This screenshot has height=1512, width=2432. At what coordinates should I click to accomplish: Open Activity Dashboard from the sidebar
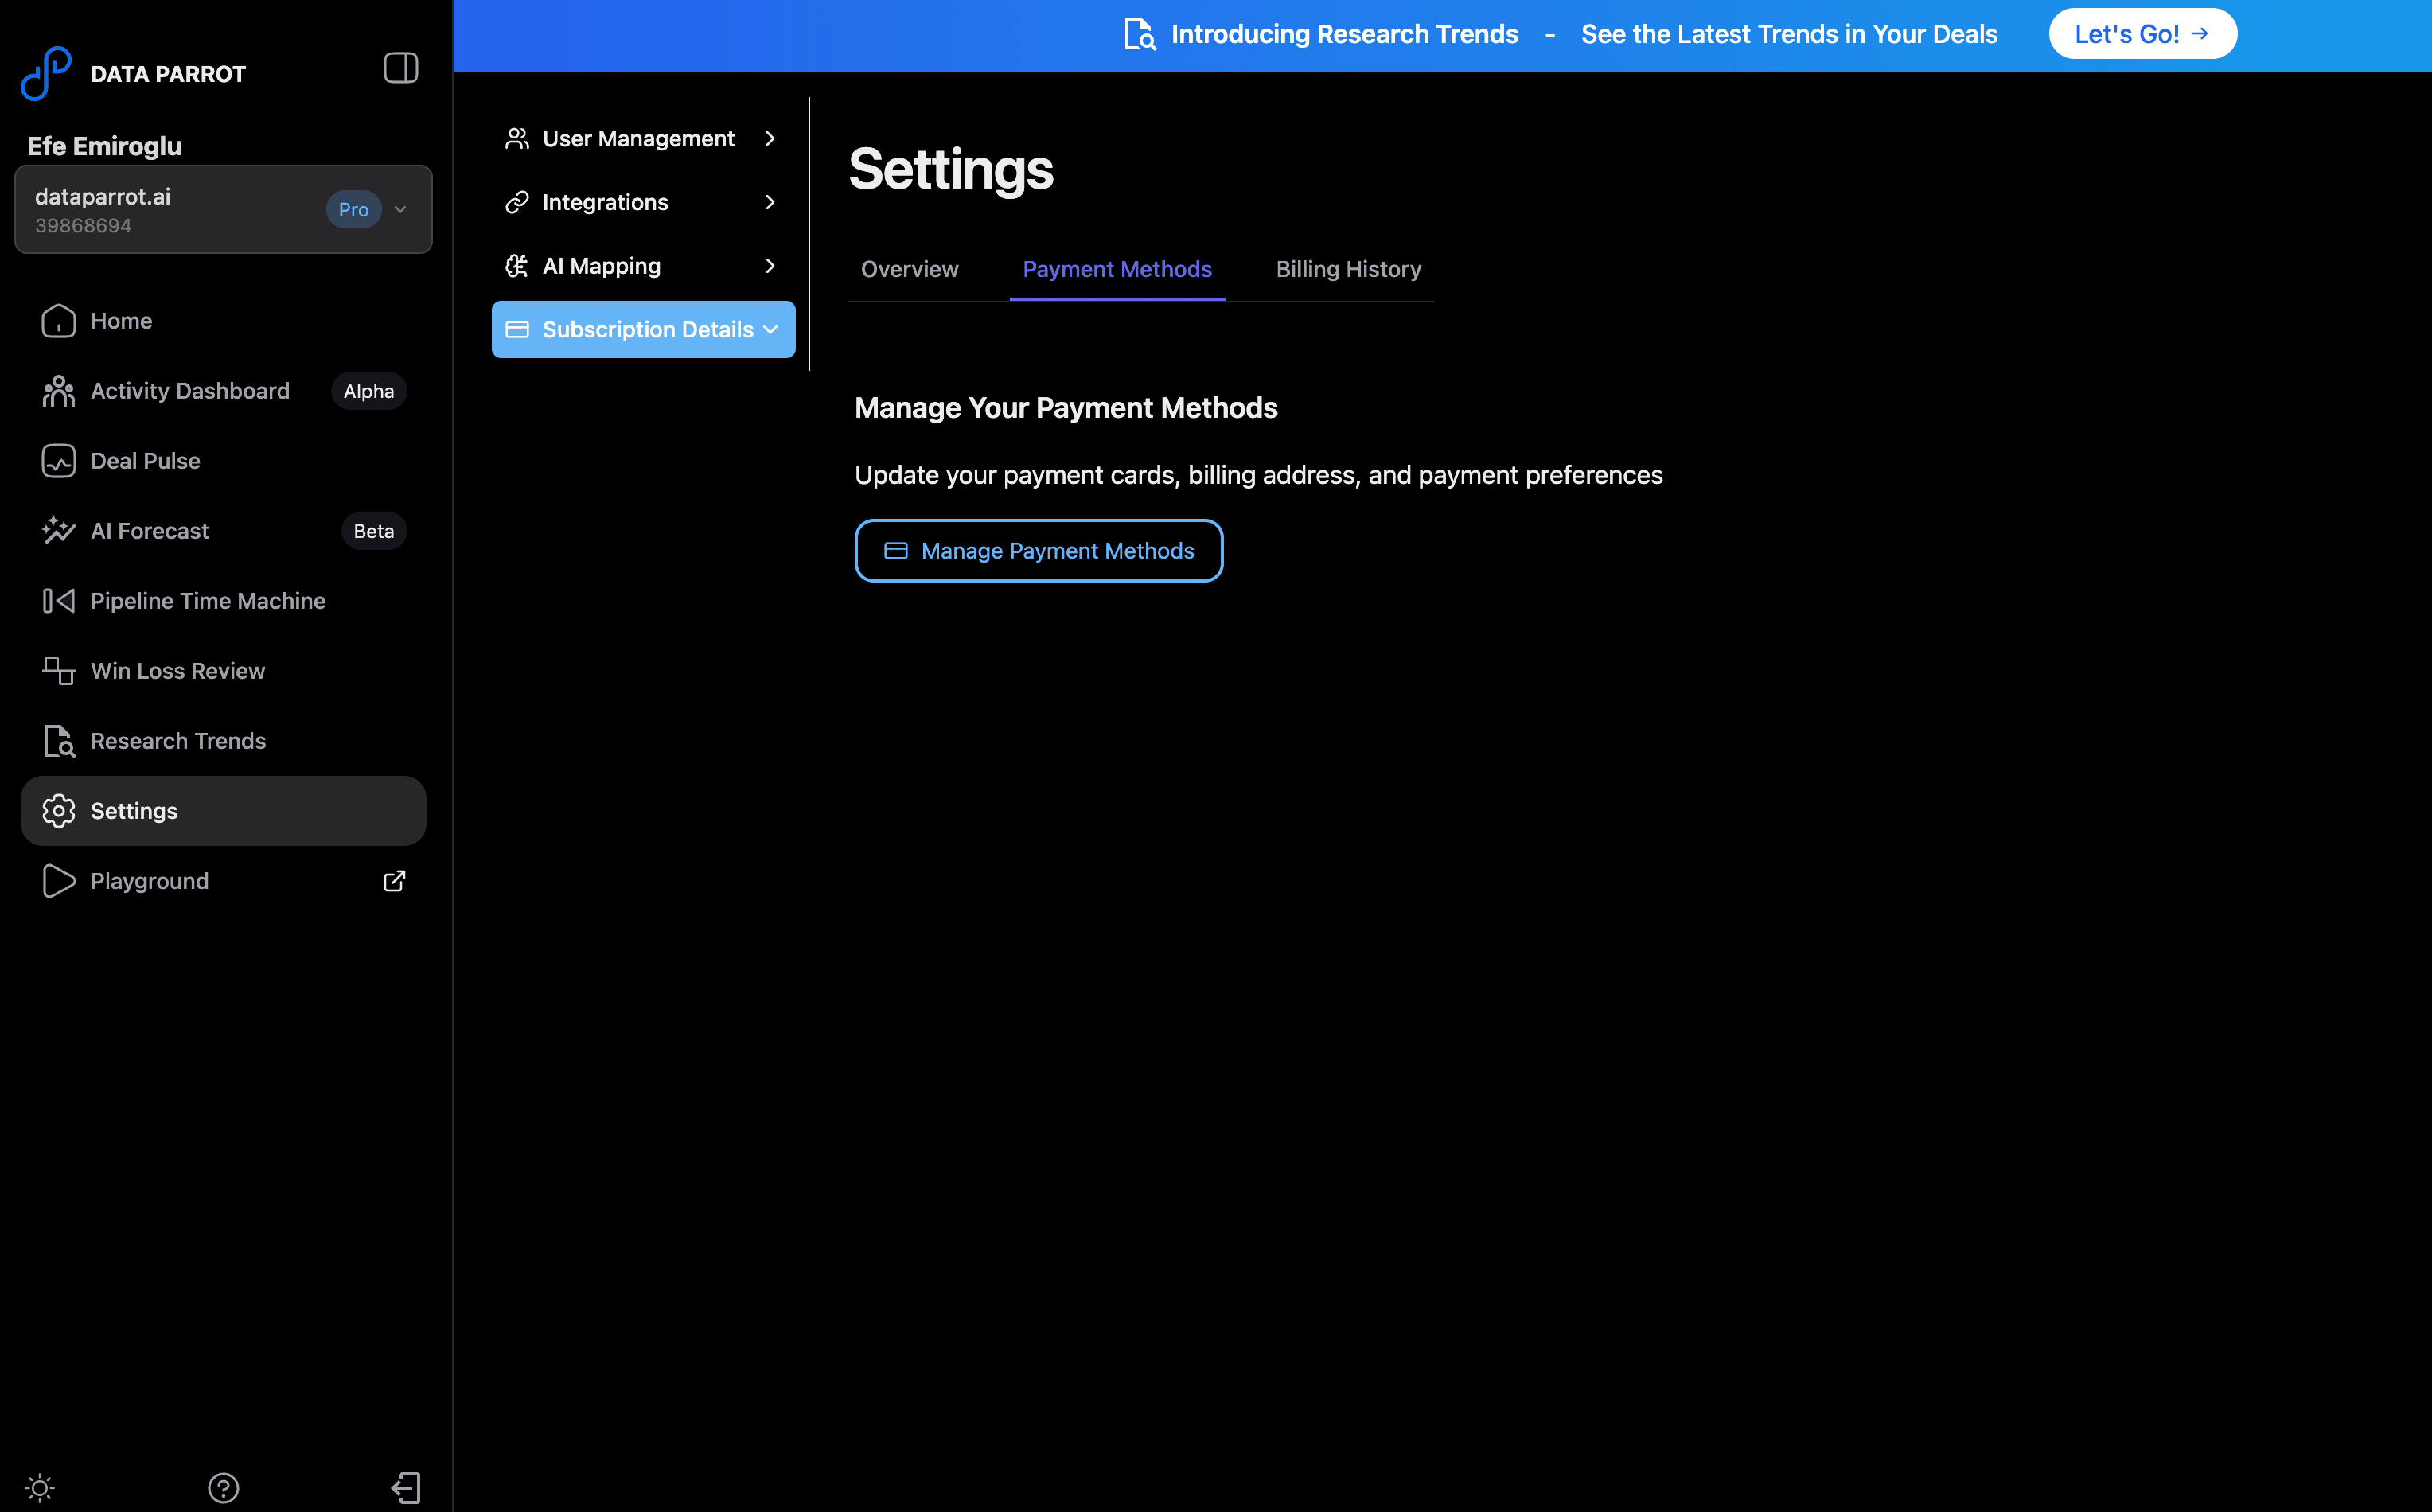click(x=223, y=391)
